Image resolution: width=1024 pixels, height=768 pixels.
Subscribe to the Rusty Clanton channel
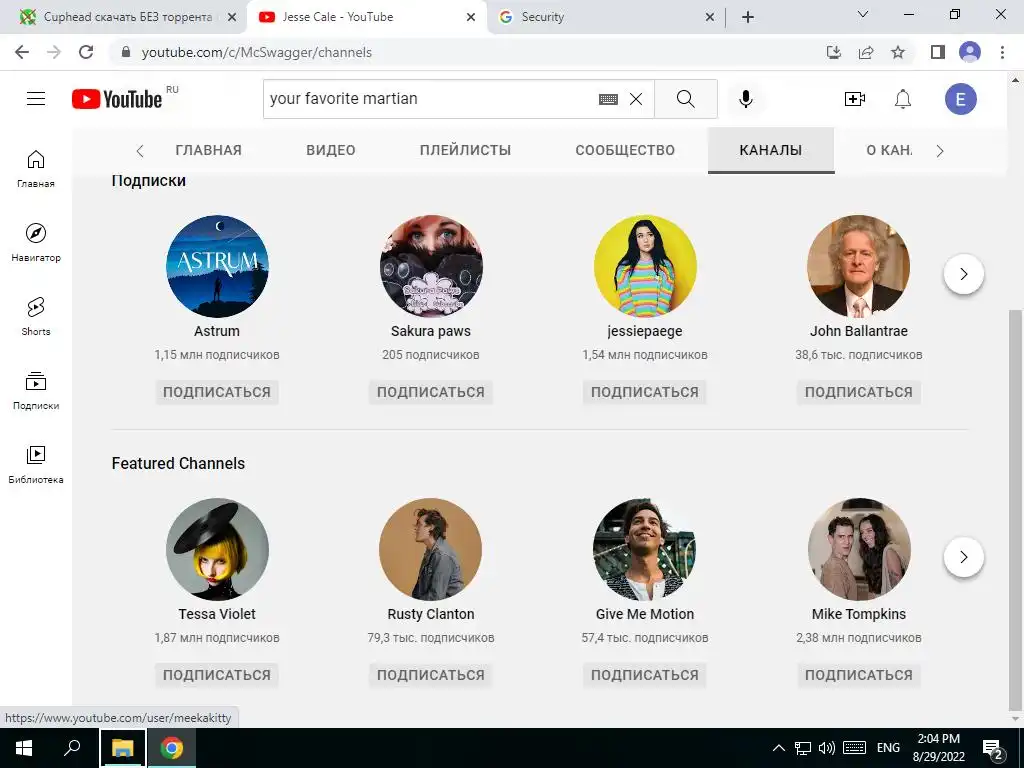431,675
